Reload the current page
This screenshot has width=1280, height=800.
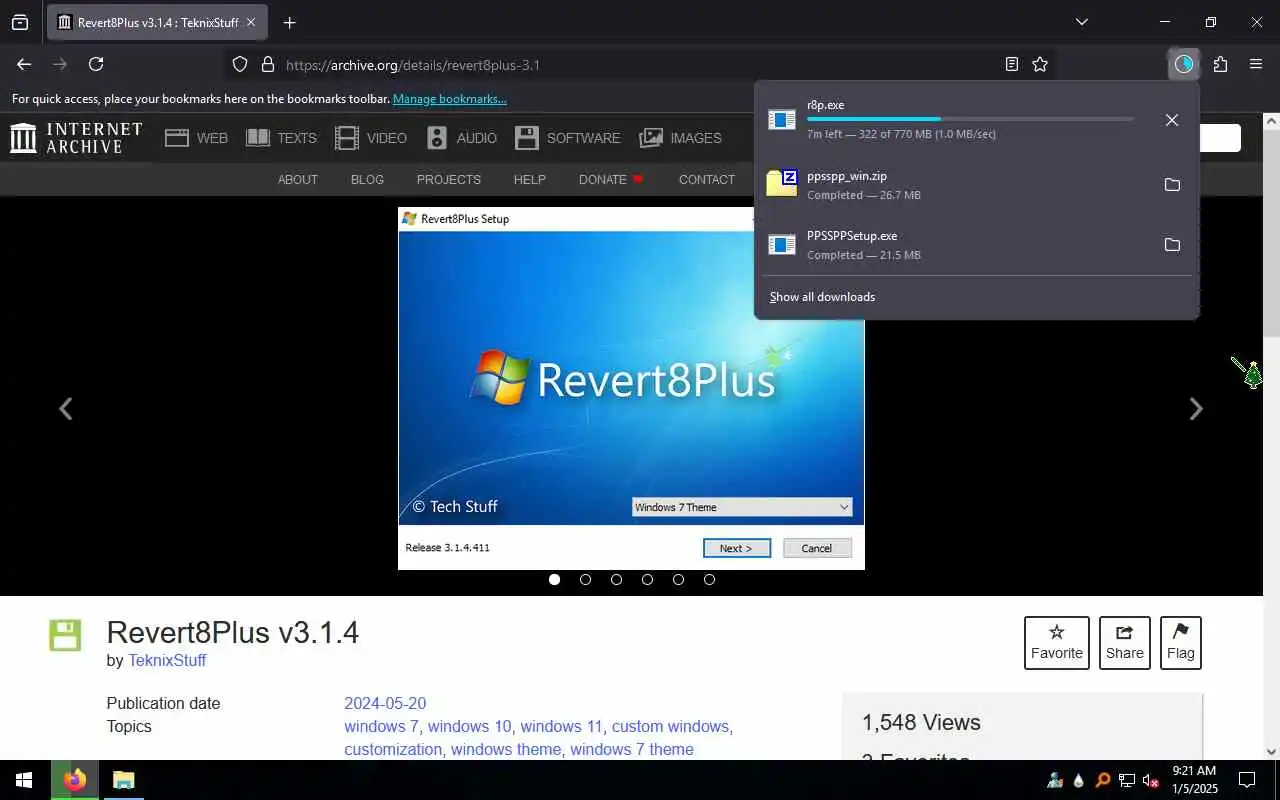[96, 64]
